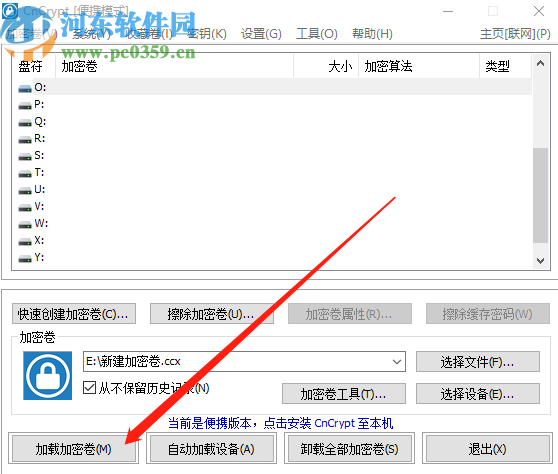Select the X: drive letter text
Viewport: 558px width, 474px height.
39,241
